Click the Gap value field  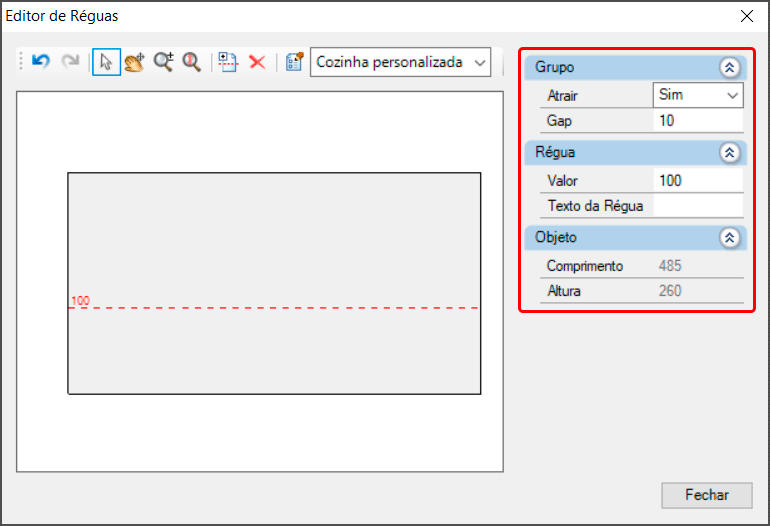coord(697,121)
